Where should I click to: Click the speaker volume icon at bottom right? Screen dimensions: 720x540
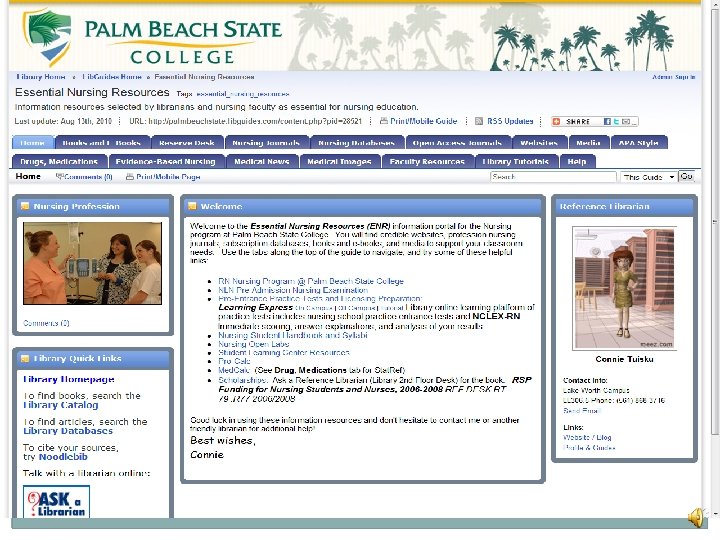pyautogui.click(x=696, y=518)
